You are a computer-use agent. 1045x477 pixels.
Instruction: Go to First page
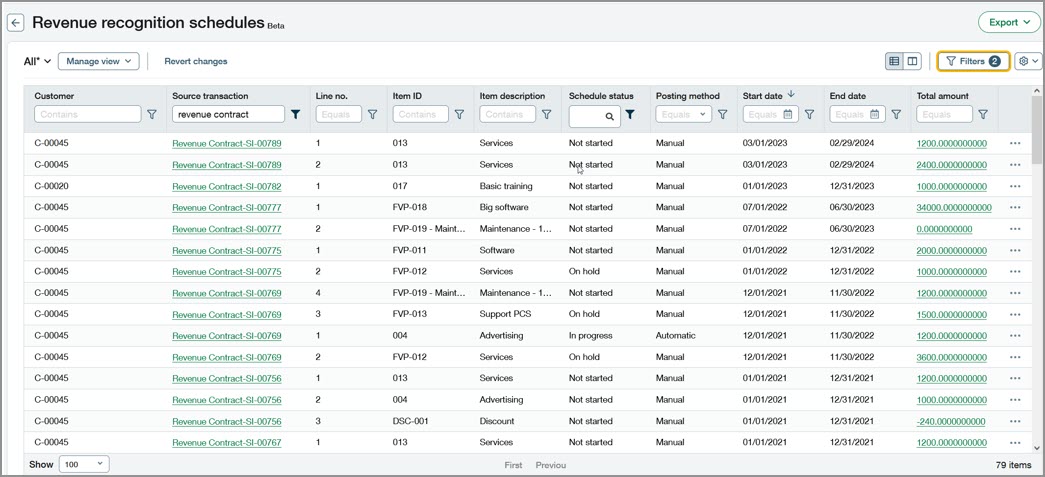click(513, 465)
